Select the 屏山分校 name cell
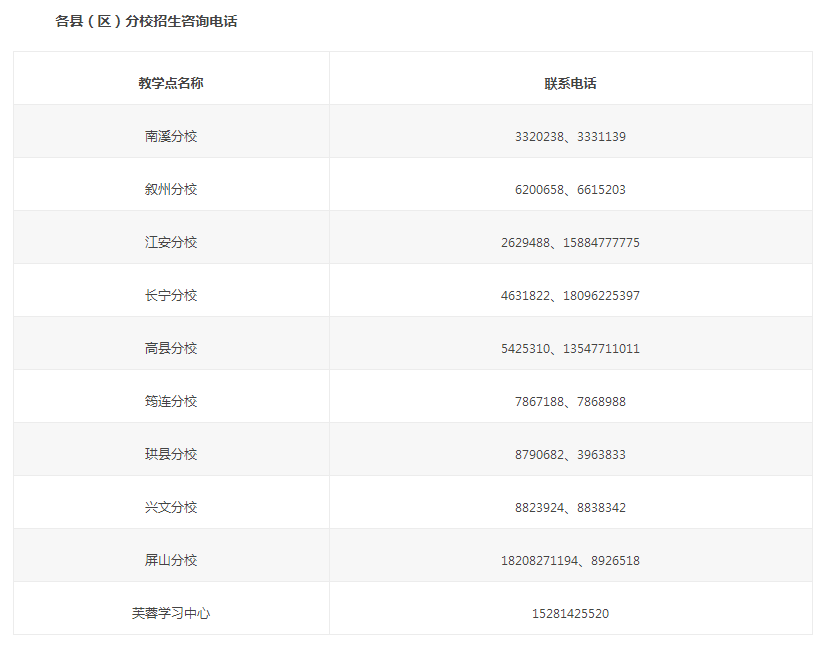 coord(171,560)
